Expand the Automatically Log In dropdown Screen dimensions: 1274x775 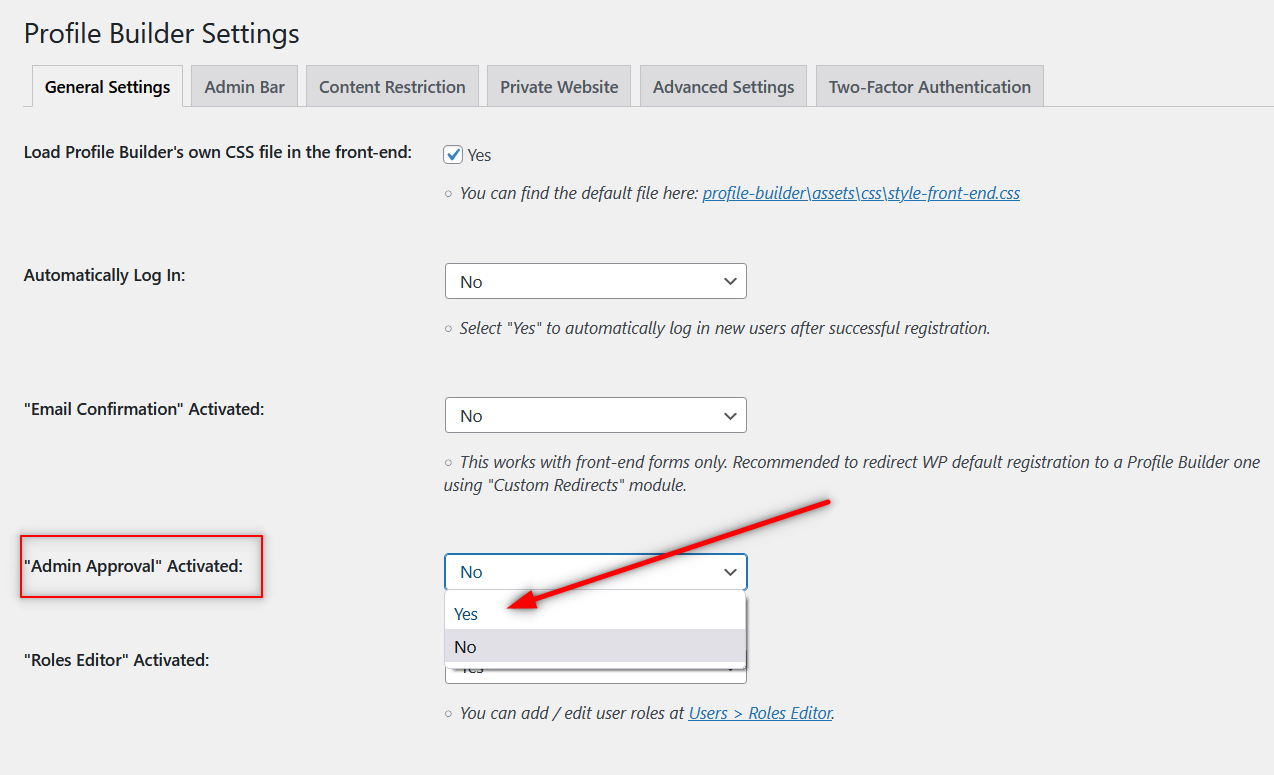pyautogui.click(x=596, y=282)
